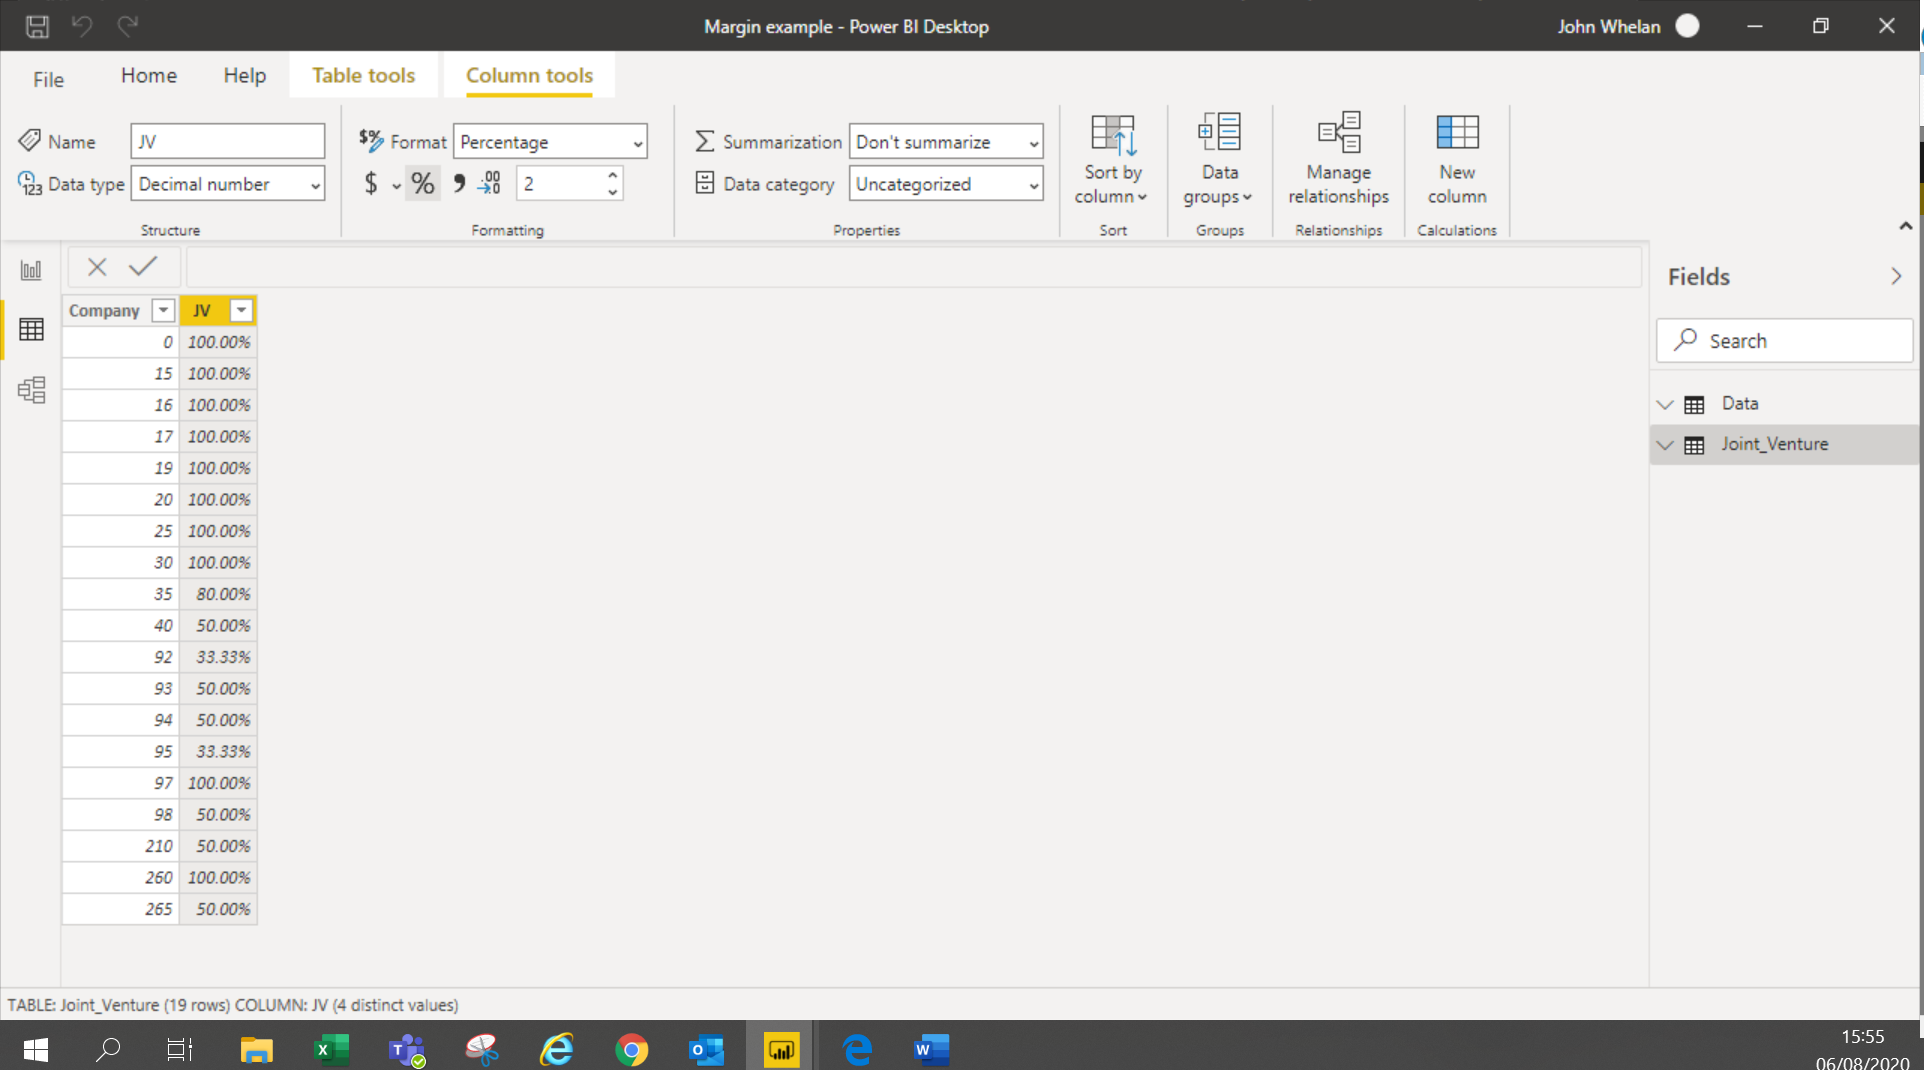
Task: Open Data groups menu
Action: pos(1219,160)
